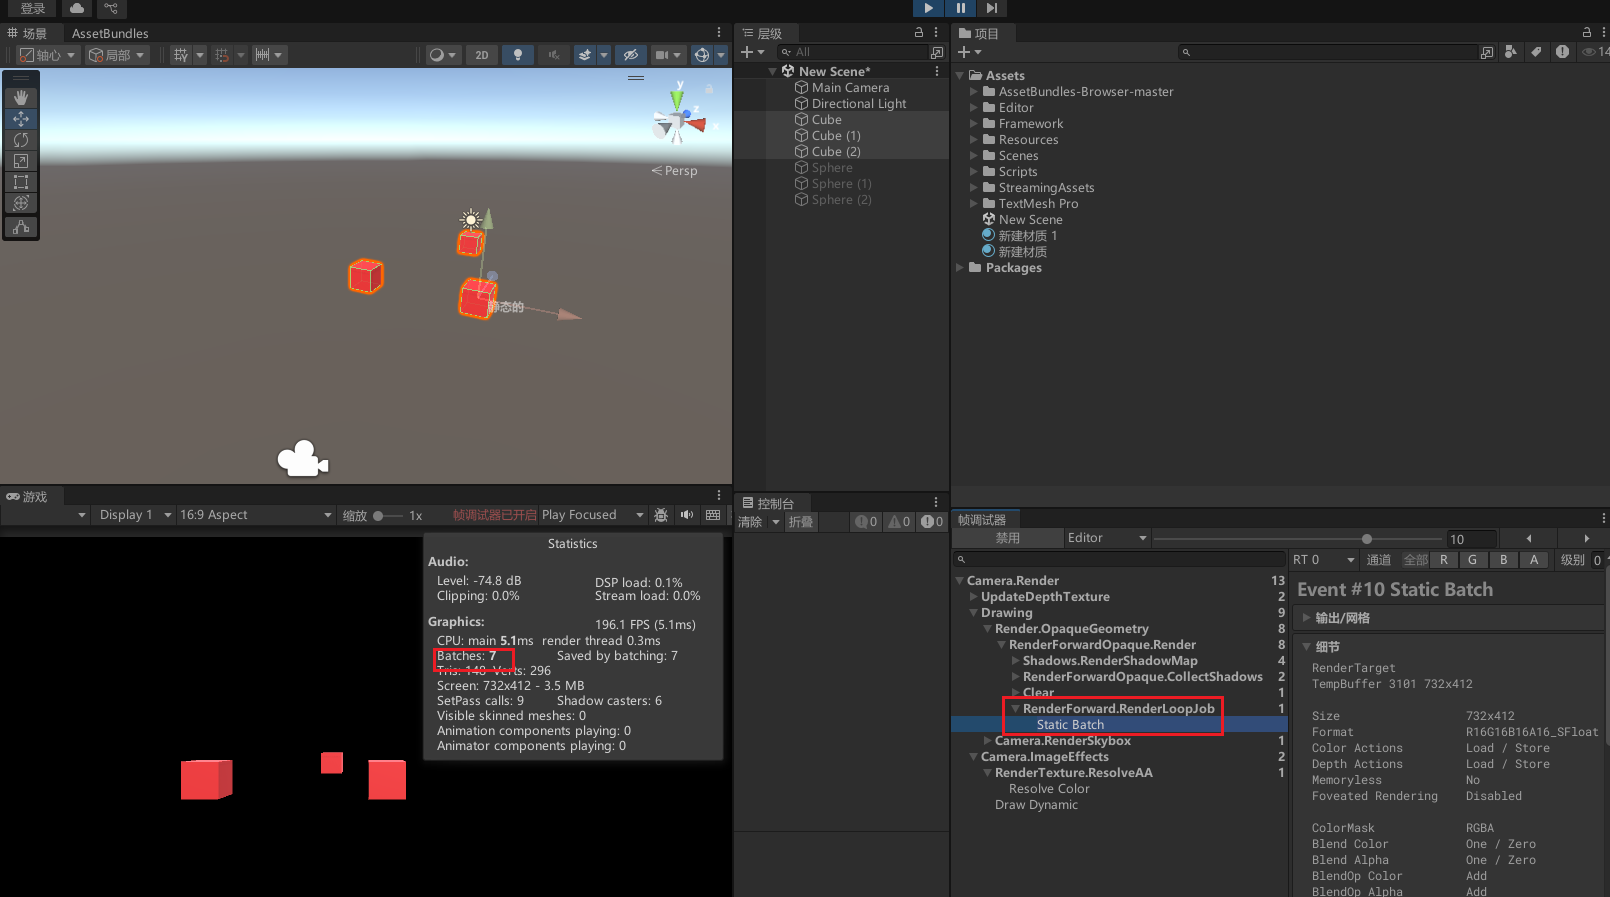Select the Rect transform tool
The image size is (1610, 897).
click(20, 182)
